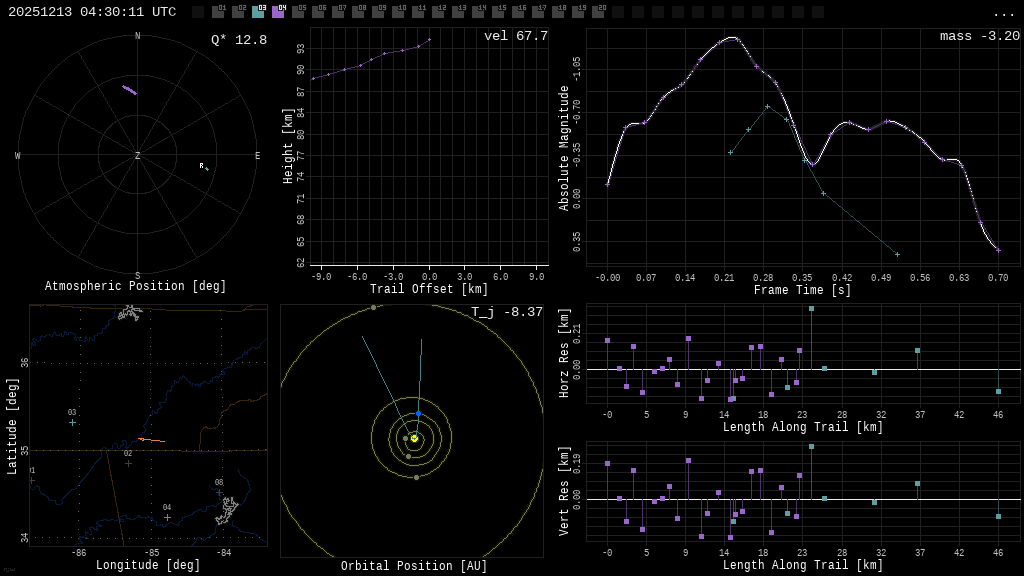
Task: Select station 20 box in top bar
Action: point(598,12)
